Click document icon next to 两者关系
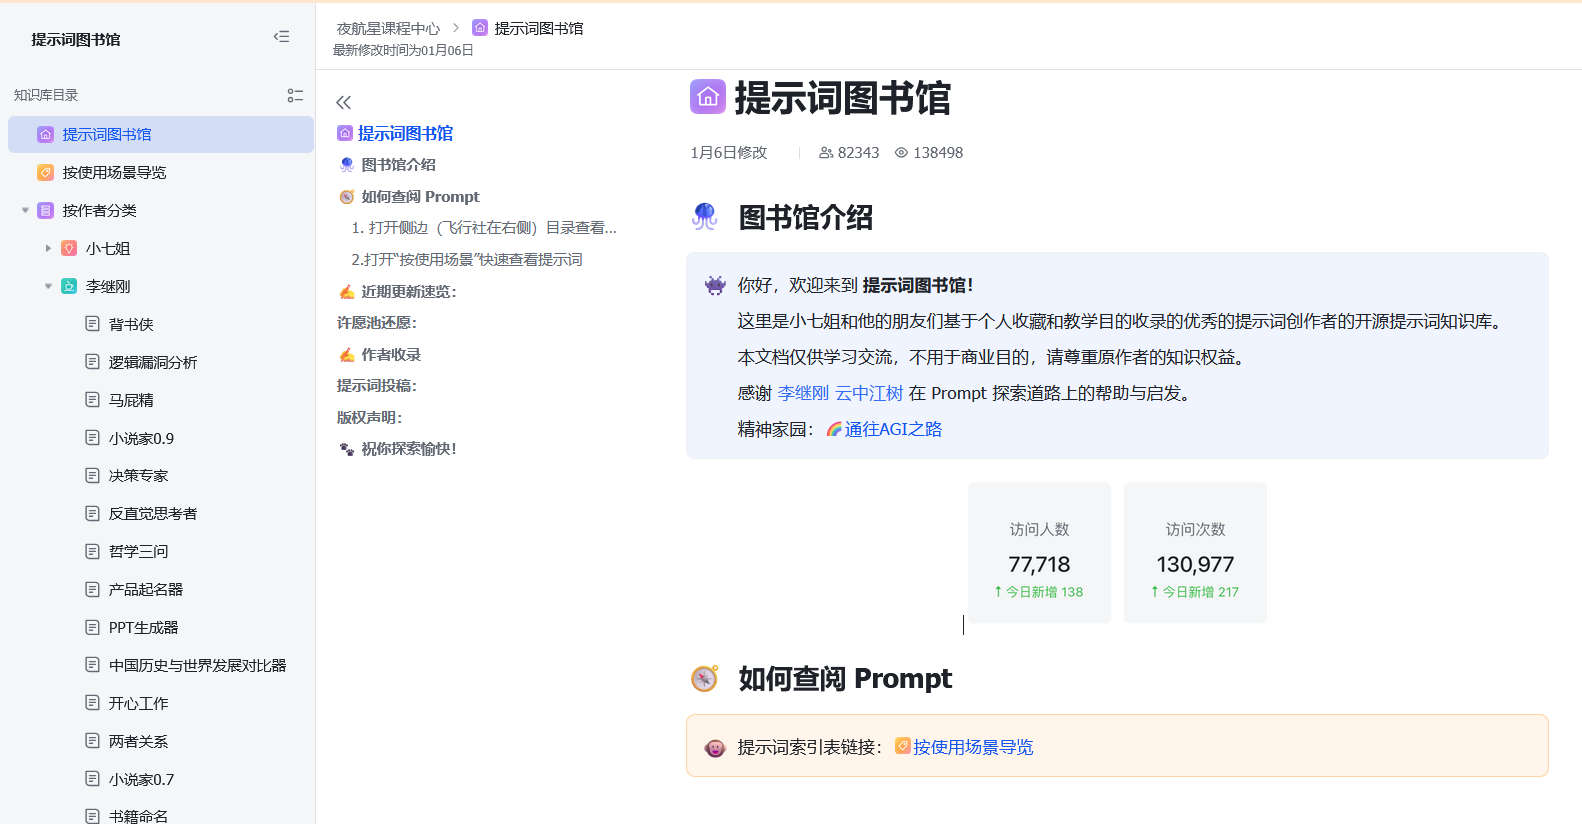Screen dimensions: 1582x824 coord(93,741)
